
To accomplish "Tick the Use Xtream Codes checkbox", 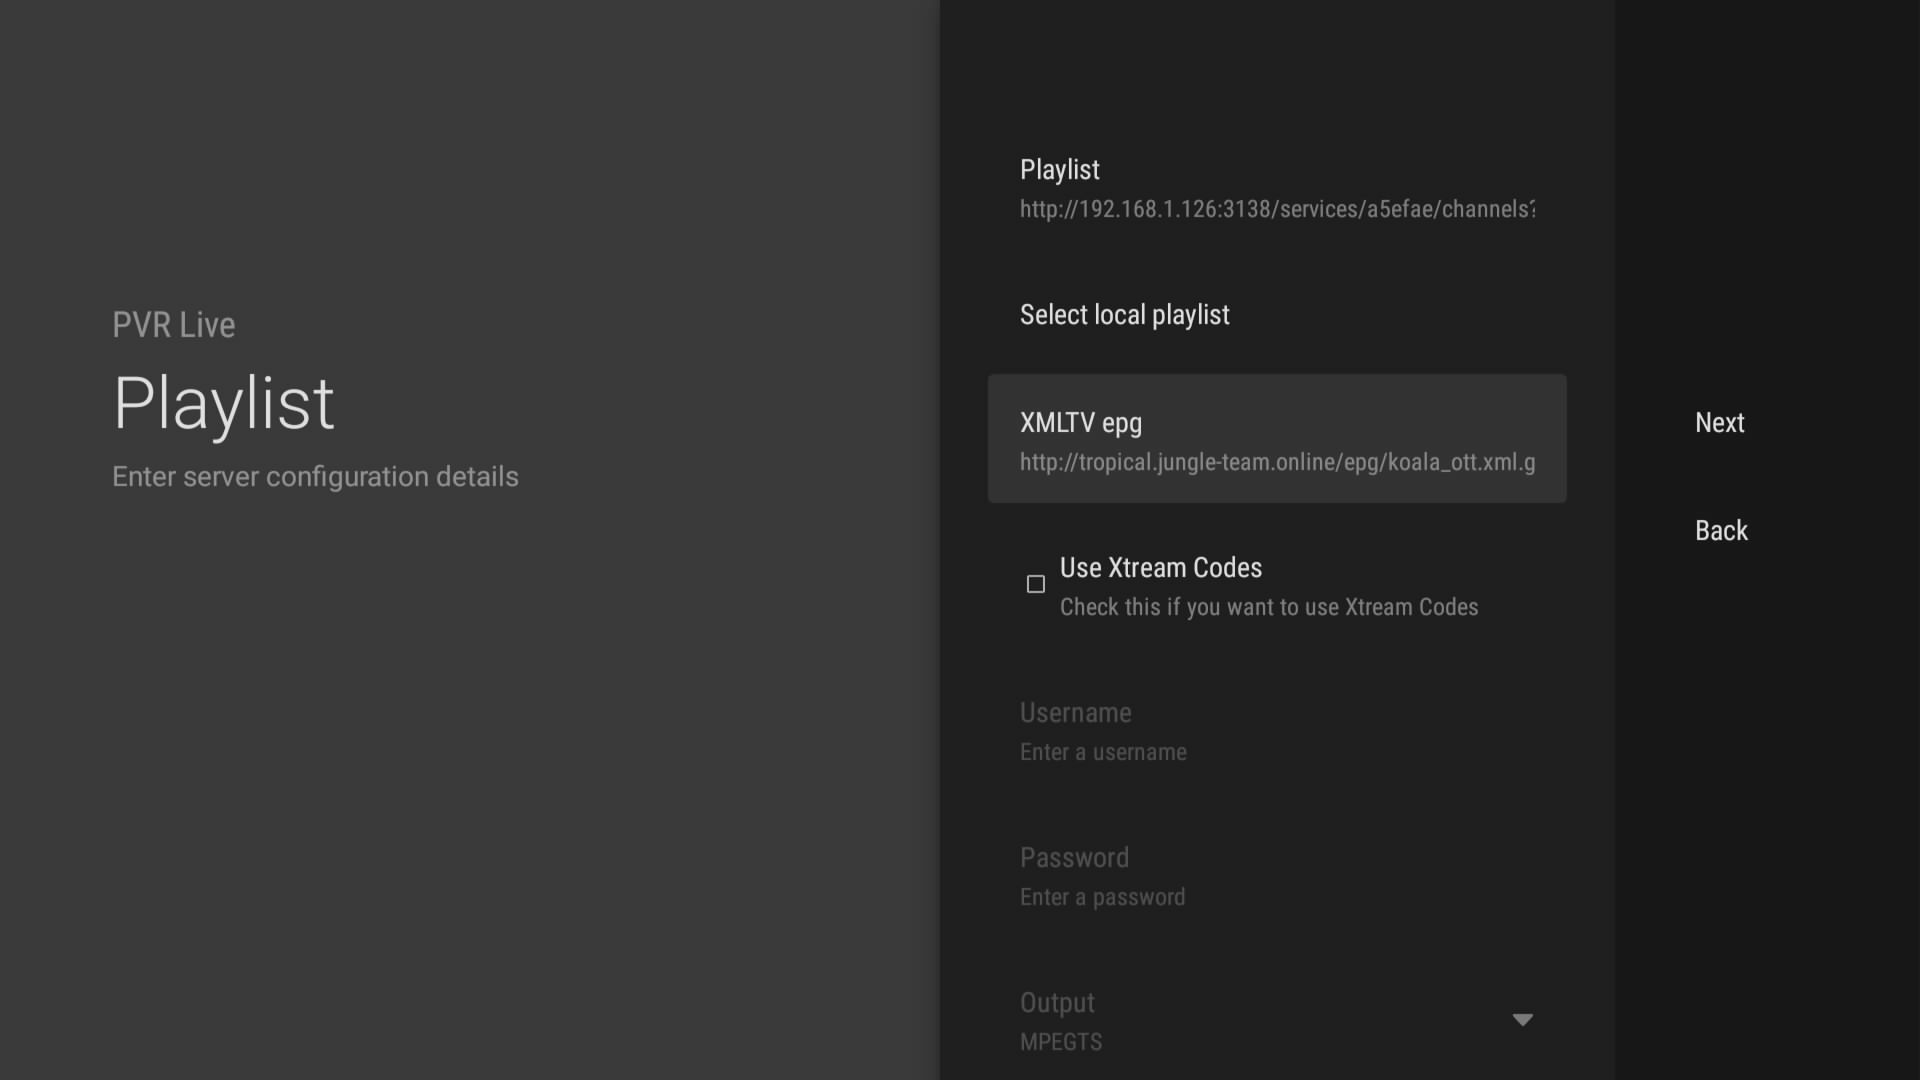I will coord(1036,584).
